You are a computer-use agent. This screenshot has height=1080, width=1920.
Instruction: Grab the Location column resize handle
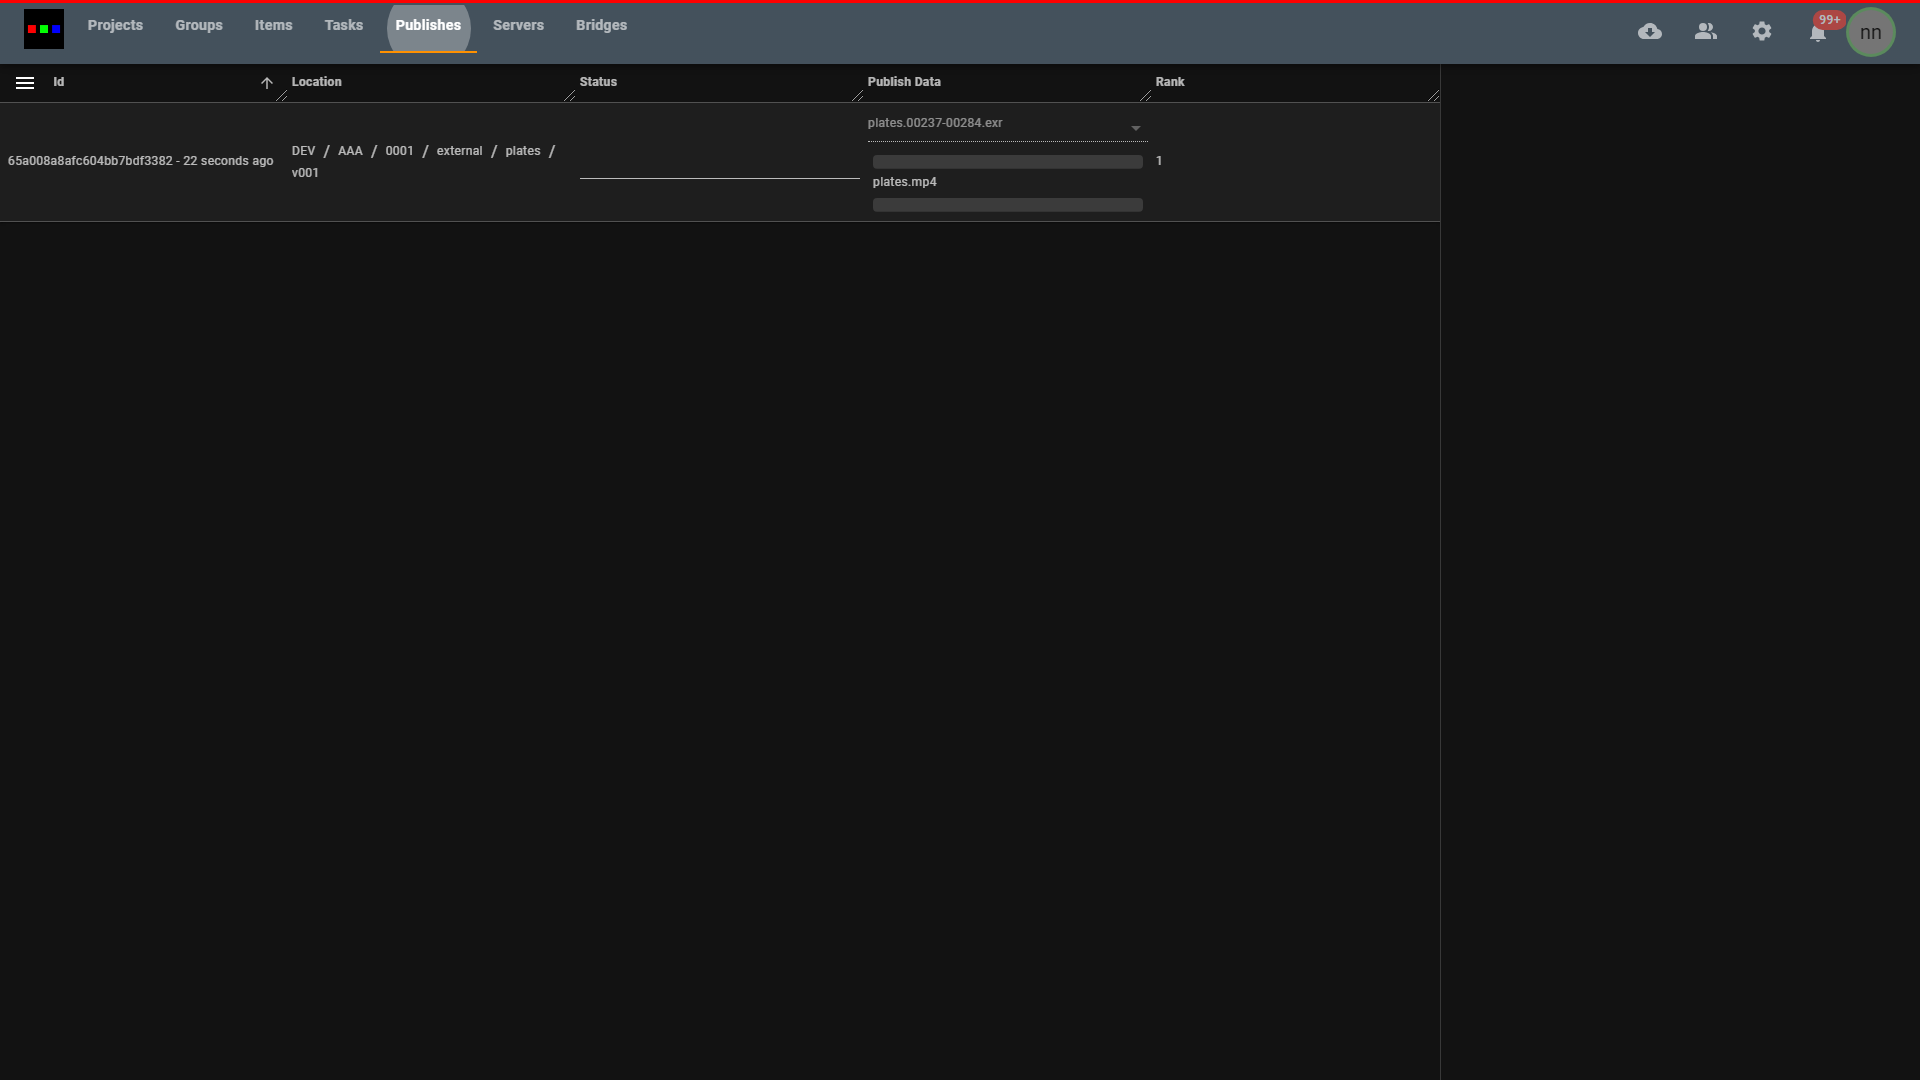pos(570,95)
